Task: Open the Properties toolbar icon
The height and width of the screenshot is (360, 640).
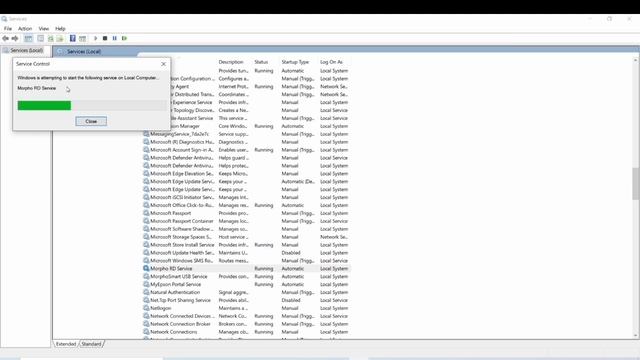Action: click(x=40, y=38)
